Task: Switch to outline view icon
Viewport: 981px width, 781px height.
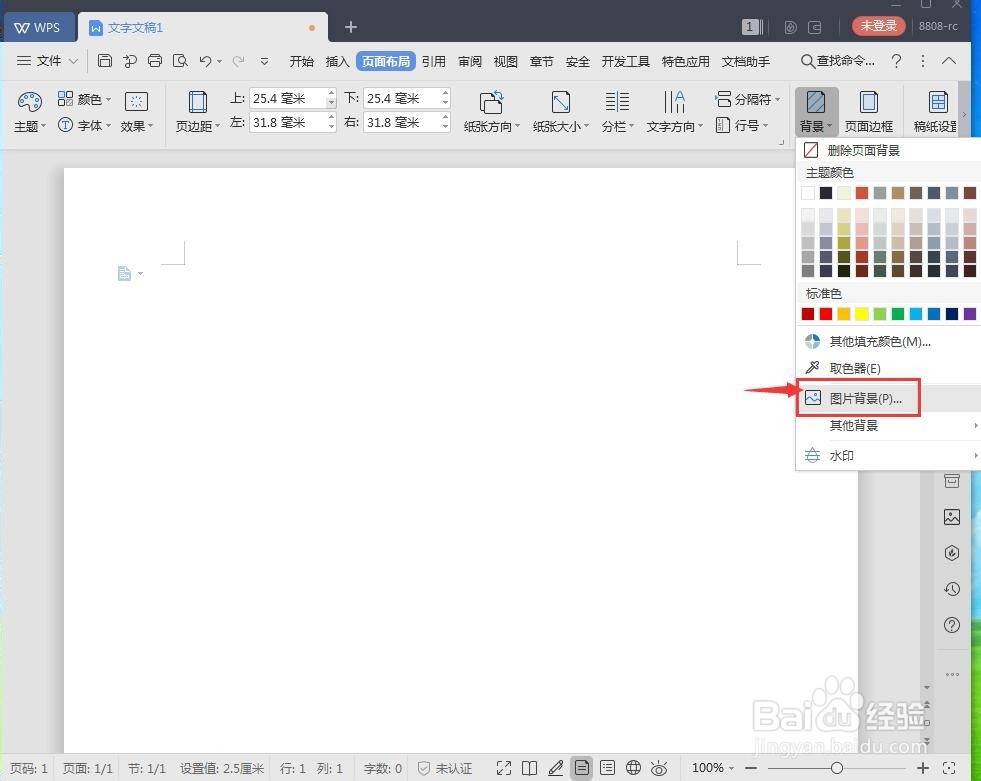Action: (x=607, y=768)
